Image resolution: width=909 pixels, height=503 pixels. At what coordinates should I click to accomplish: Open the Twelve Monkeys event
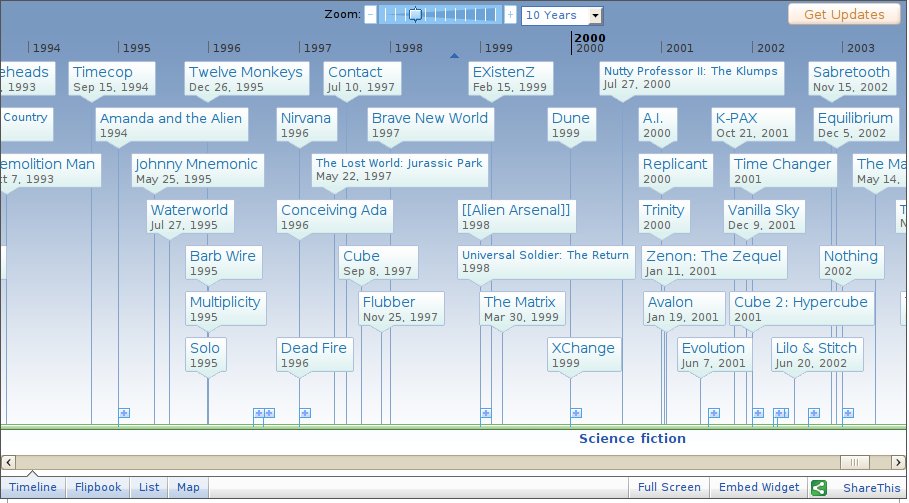[x=246, y=79]
